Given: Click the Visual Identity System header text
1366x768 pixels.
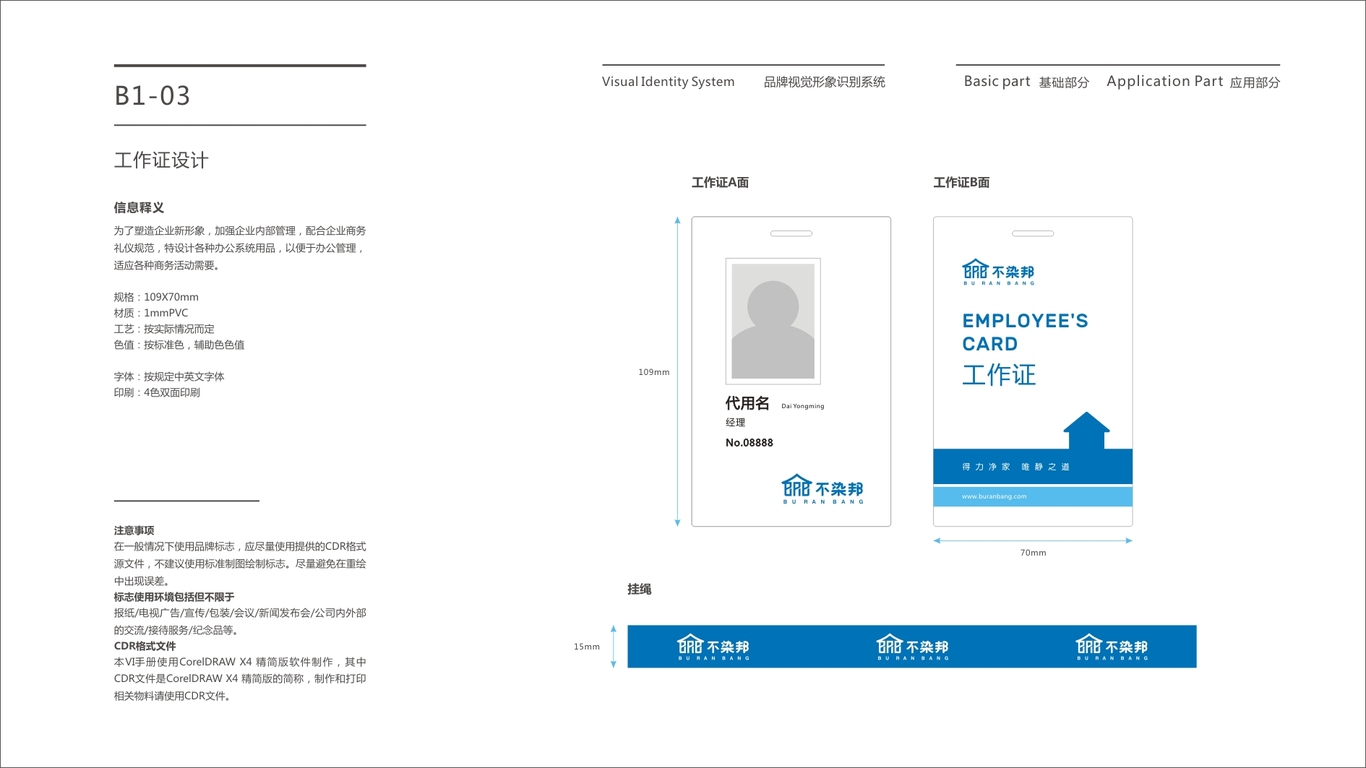Looking at the screenshot, I should click(668, 82).
